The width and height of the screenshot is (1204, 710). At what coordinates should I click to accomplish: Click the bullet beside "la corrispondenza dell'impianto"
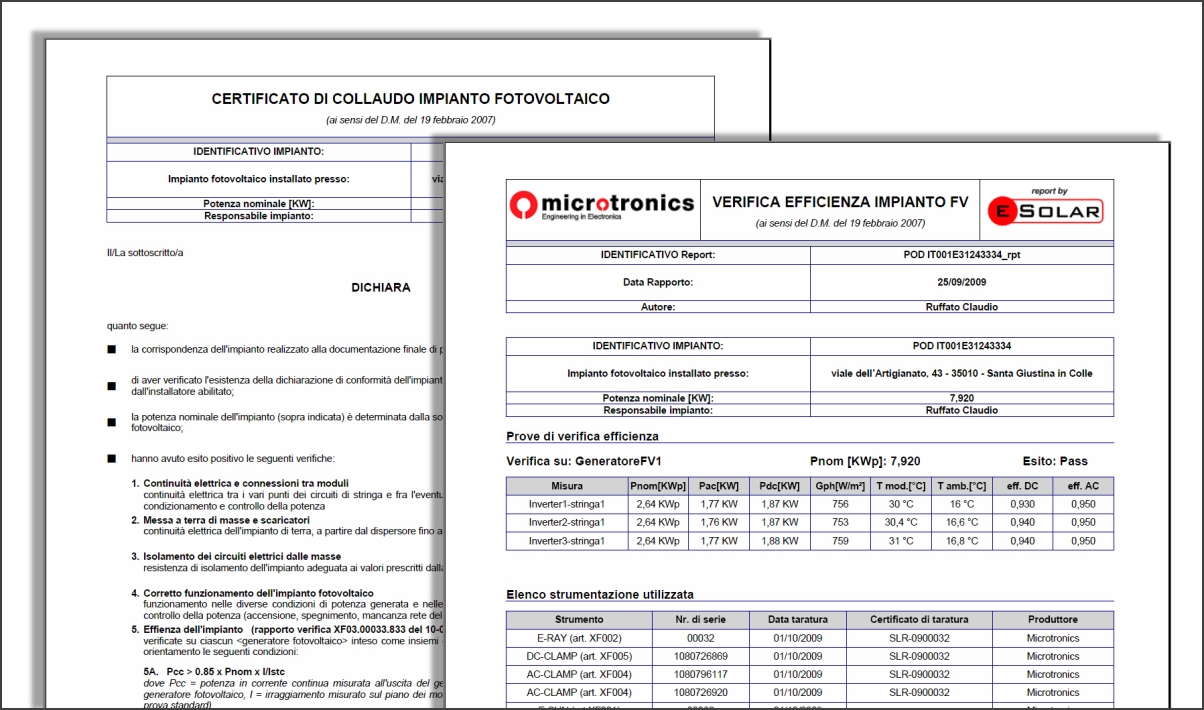coord(112,350)
